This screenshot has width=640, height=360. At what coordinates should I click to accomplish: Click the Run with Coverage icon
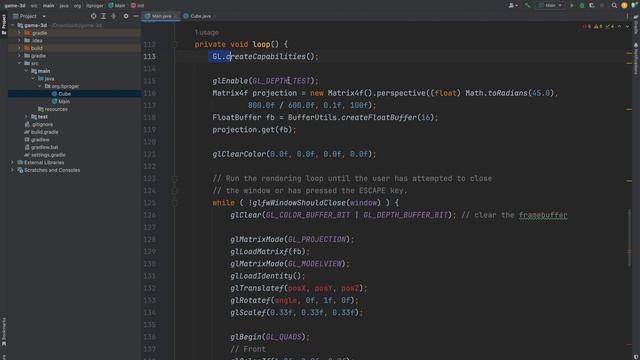592,6
